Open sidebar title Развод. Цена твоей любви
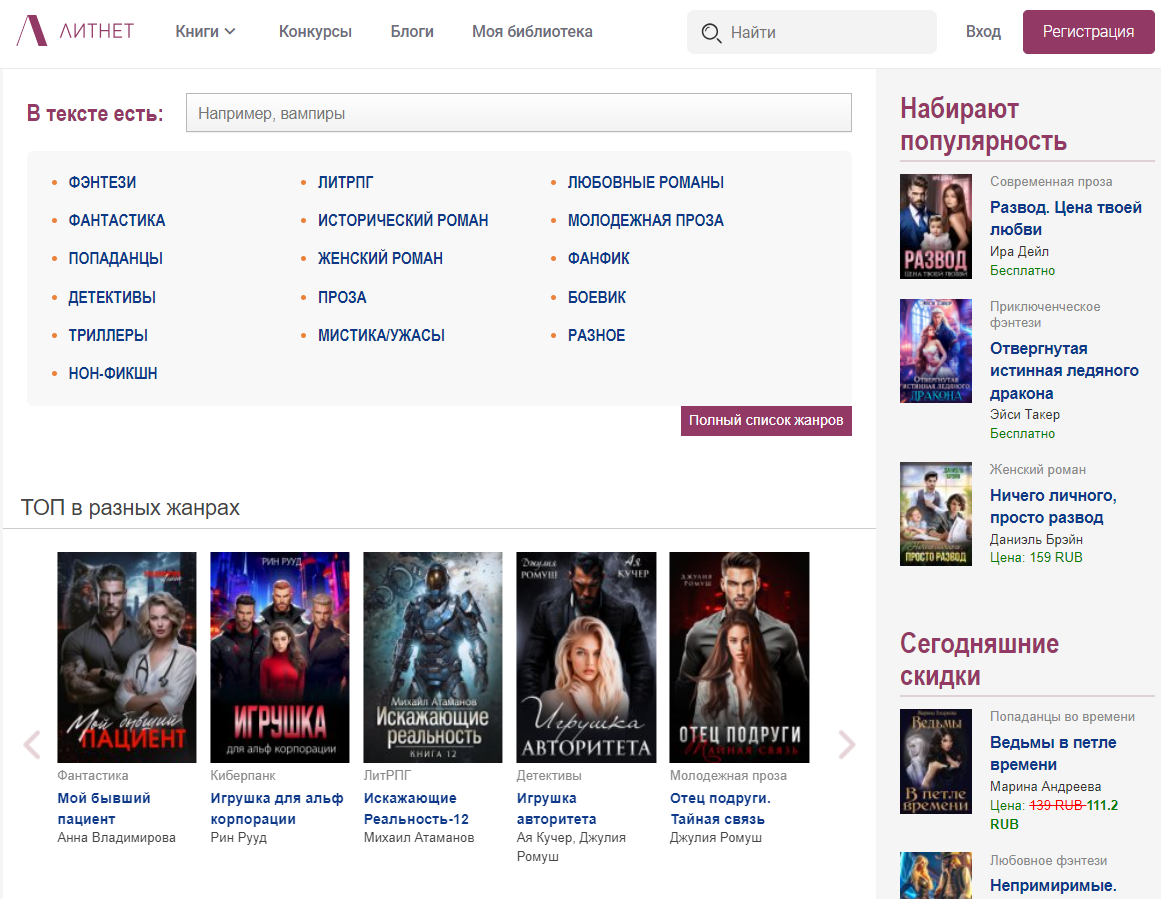Screen dimensions: 1161x899 [1065, 218]
